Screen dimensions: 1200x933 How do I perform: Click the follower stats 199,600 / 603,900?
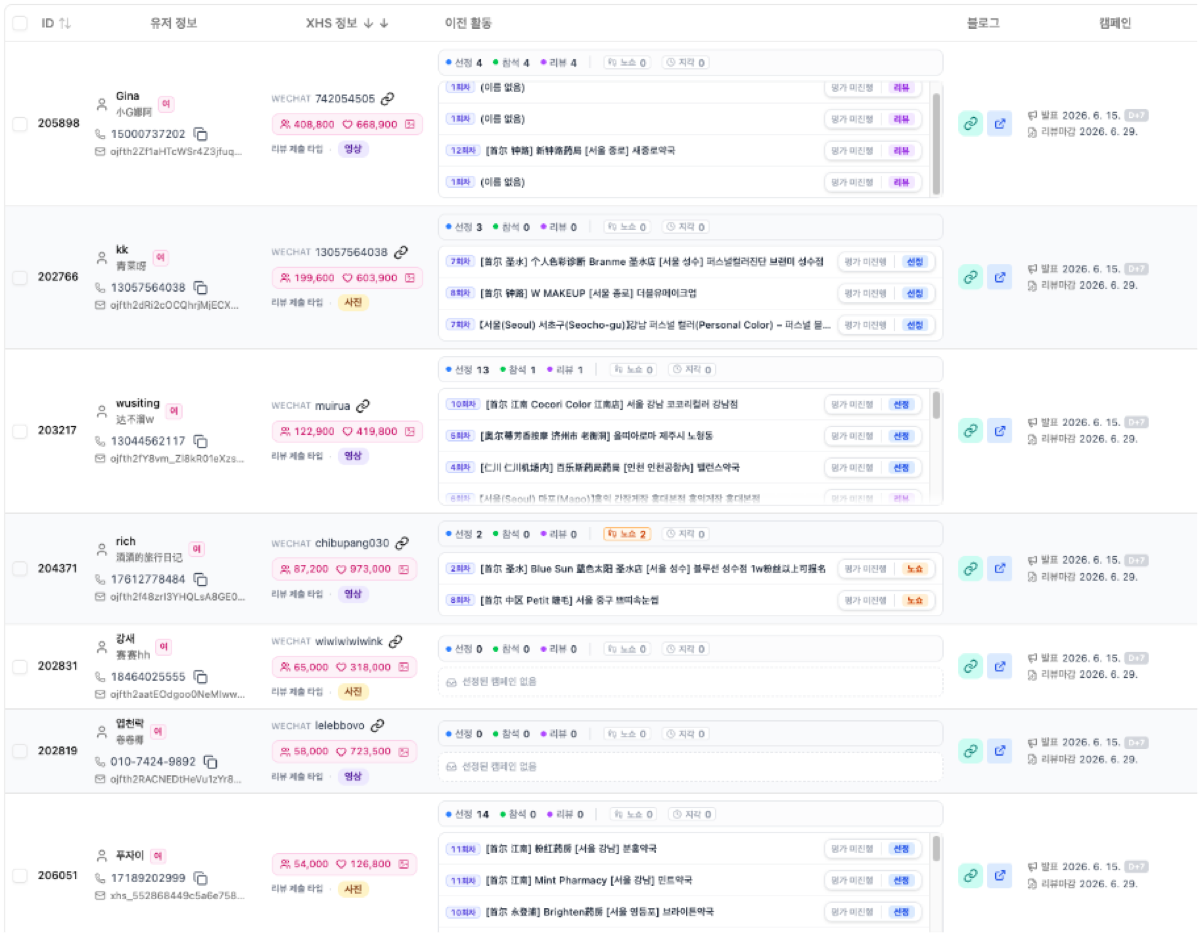pos(347,278)
